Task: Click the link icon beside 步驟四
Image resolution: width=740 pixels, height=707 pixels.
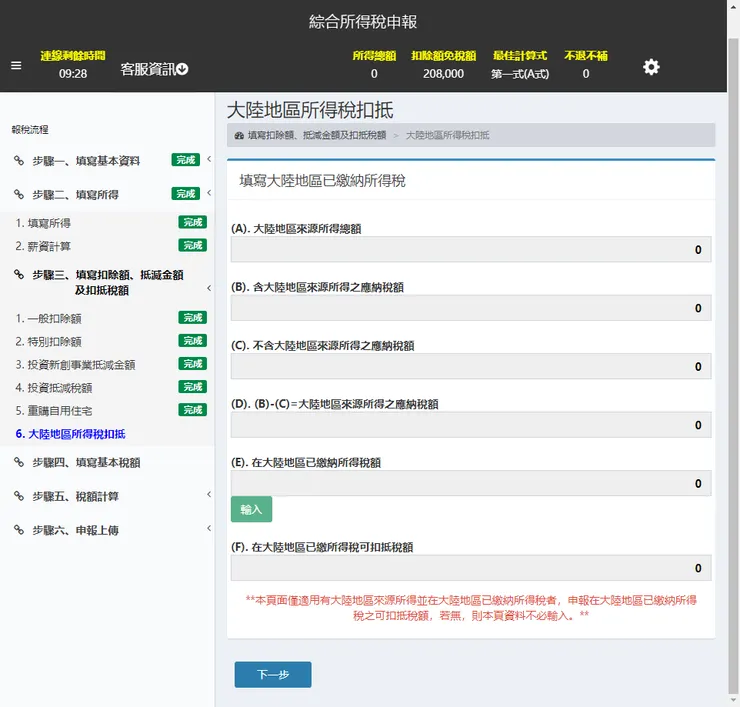Action: [x=19, y=462]
